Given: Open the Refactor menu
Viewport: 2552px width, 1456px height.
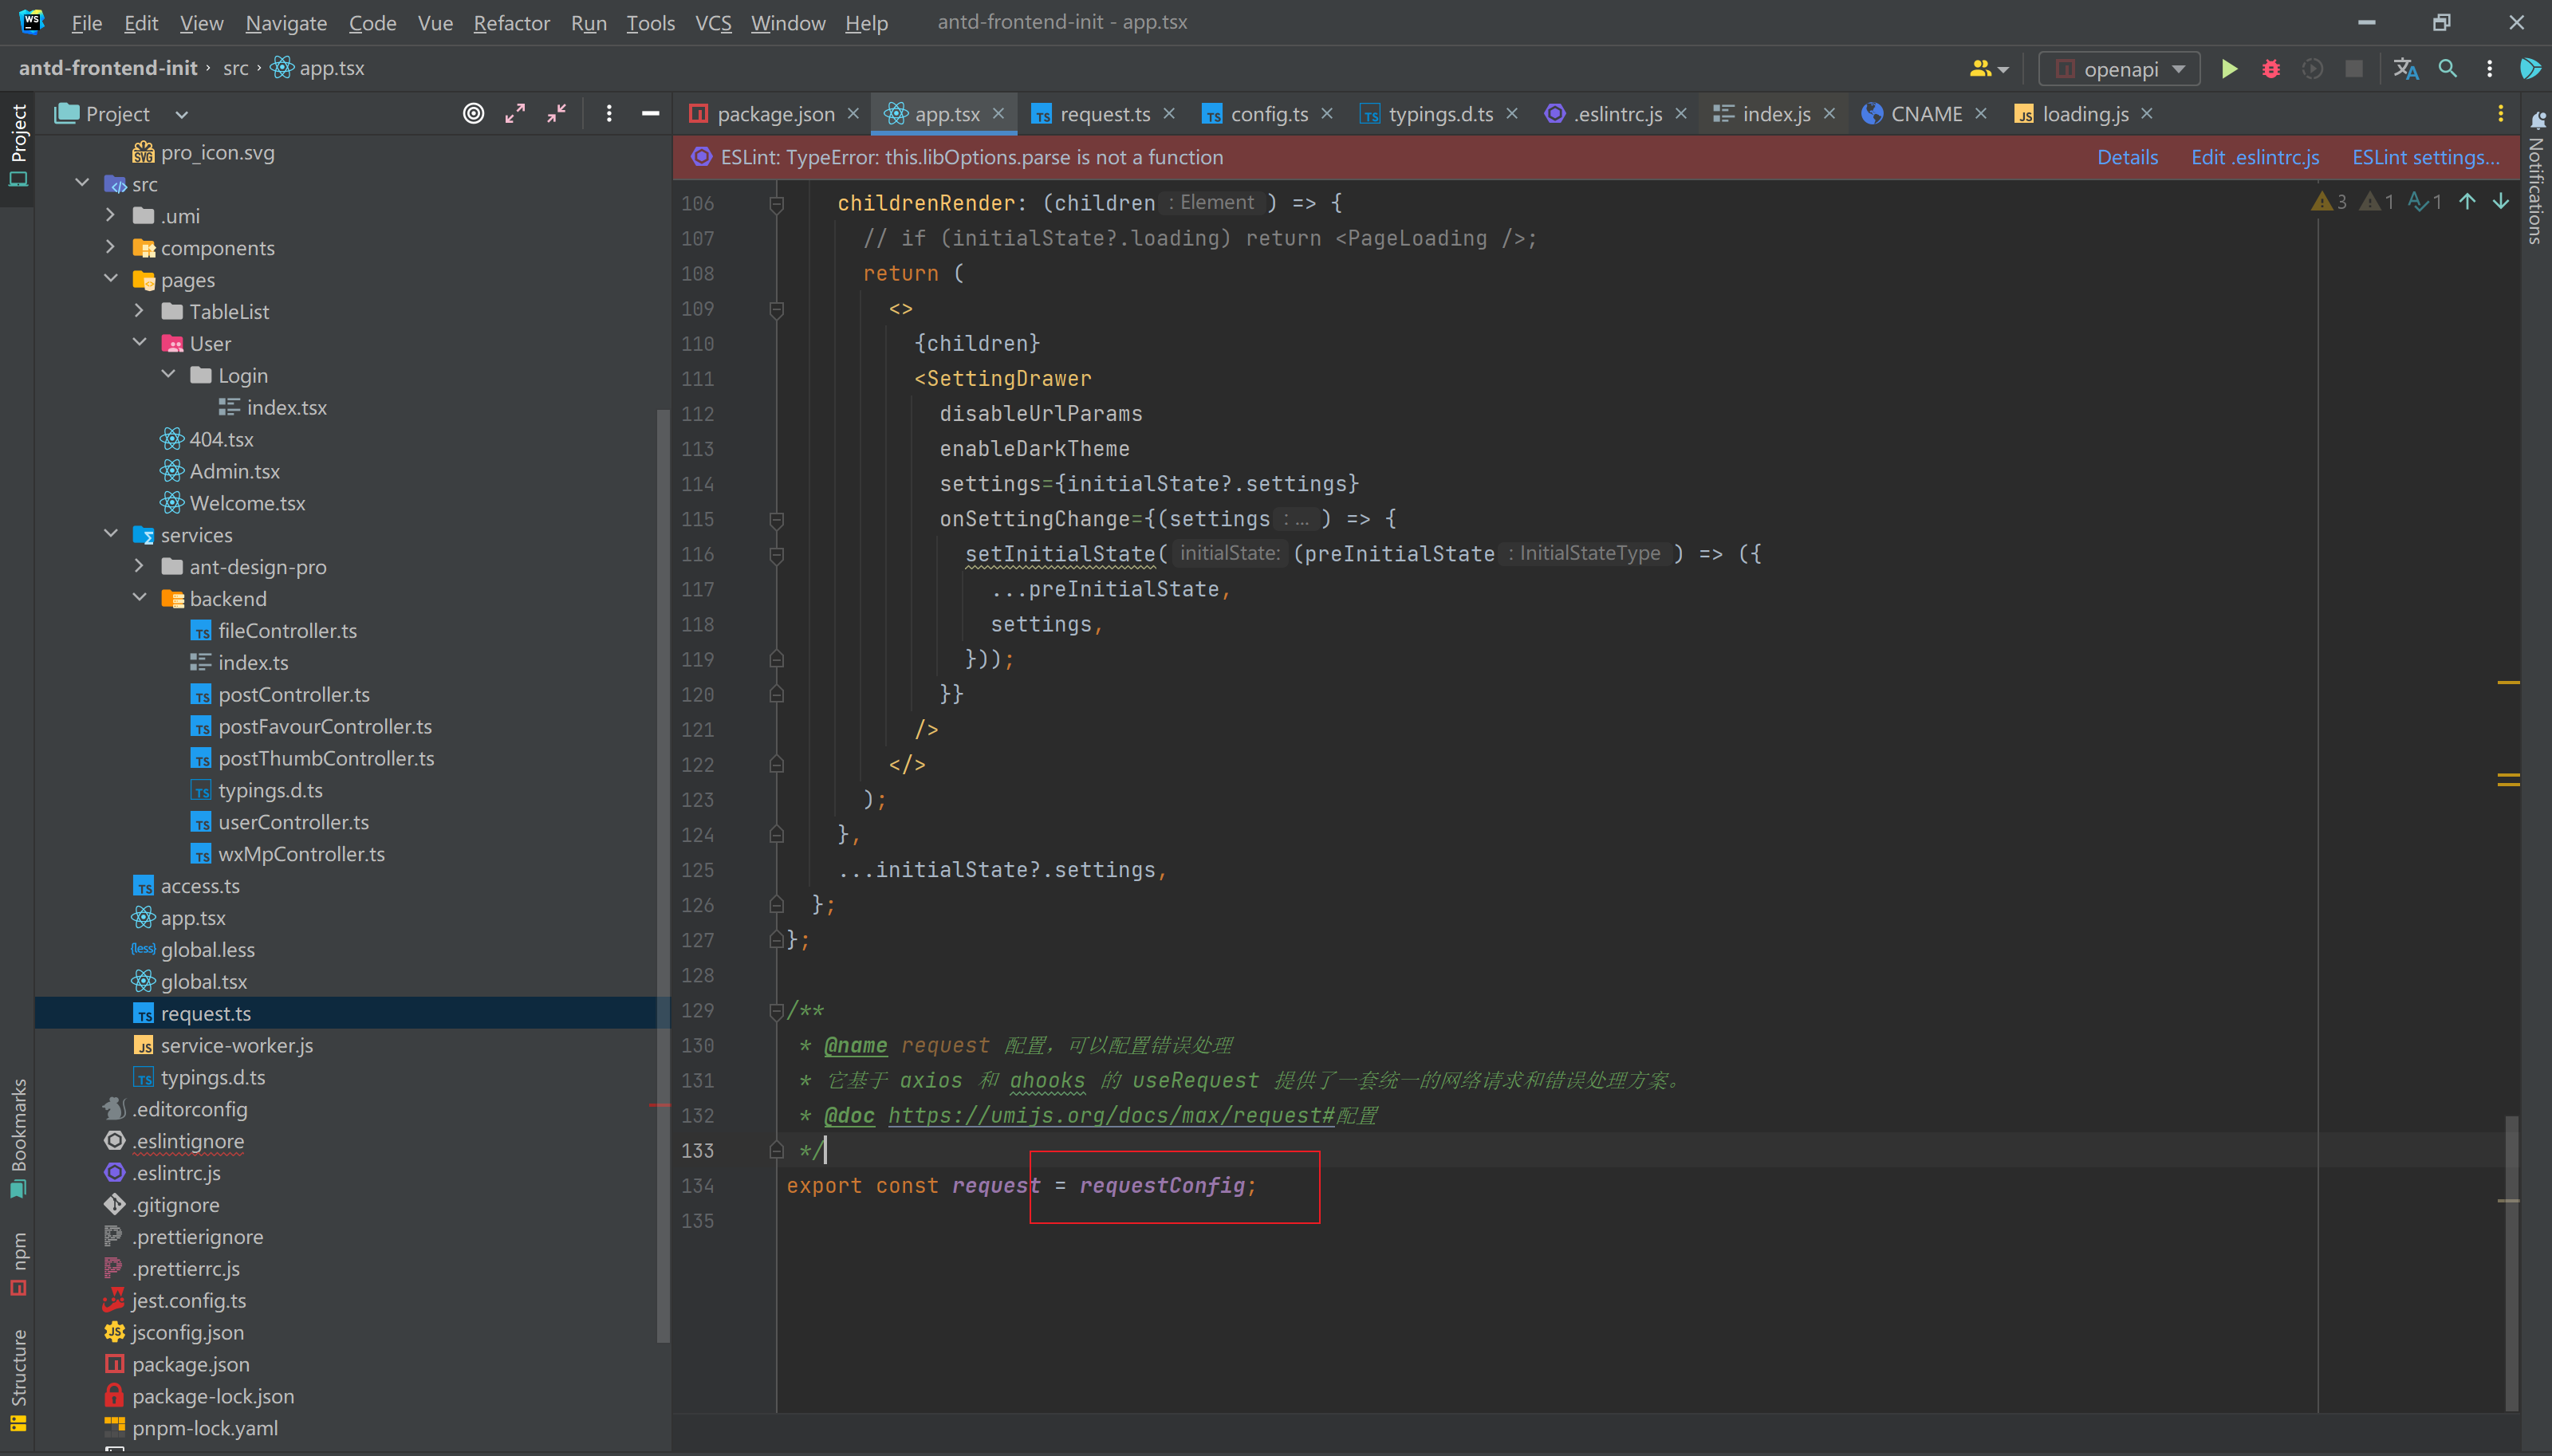Looking at the screenshot, I should tap(511, 23).
